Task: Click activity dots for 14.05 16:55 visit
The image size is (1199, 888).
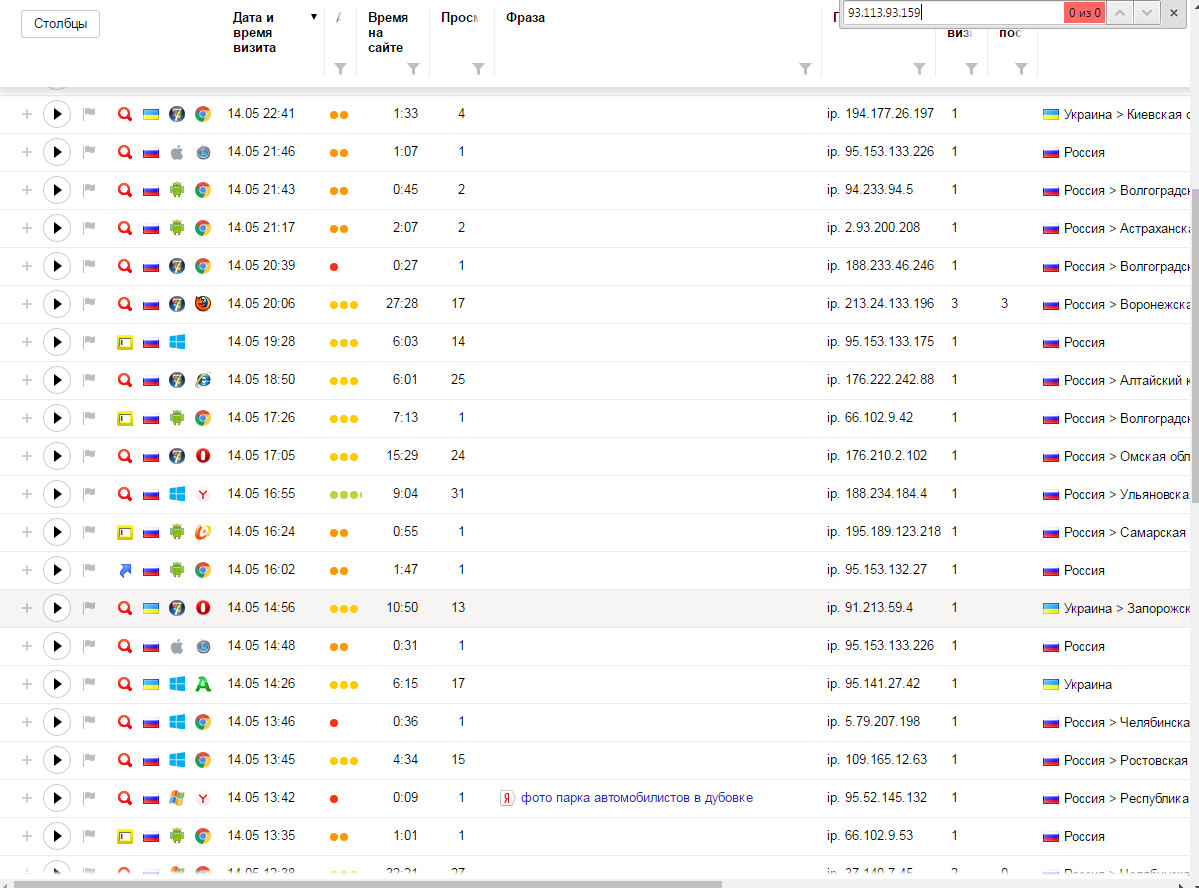Action: point(346,495)
